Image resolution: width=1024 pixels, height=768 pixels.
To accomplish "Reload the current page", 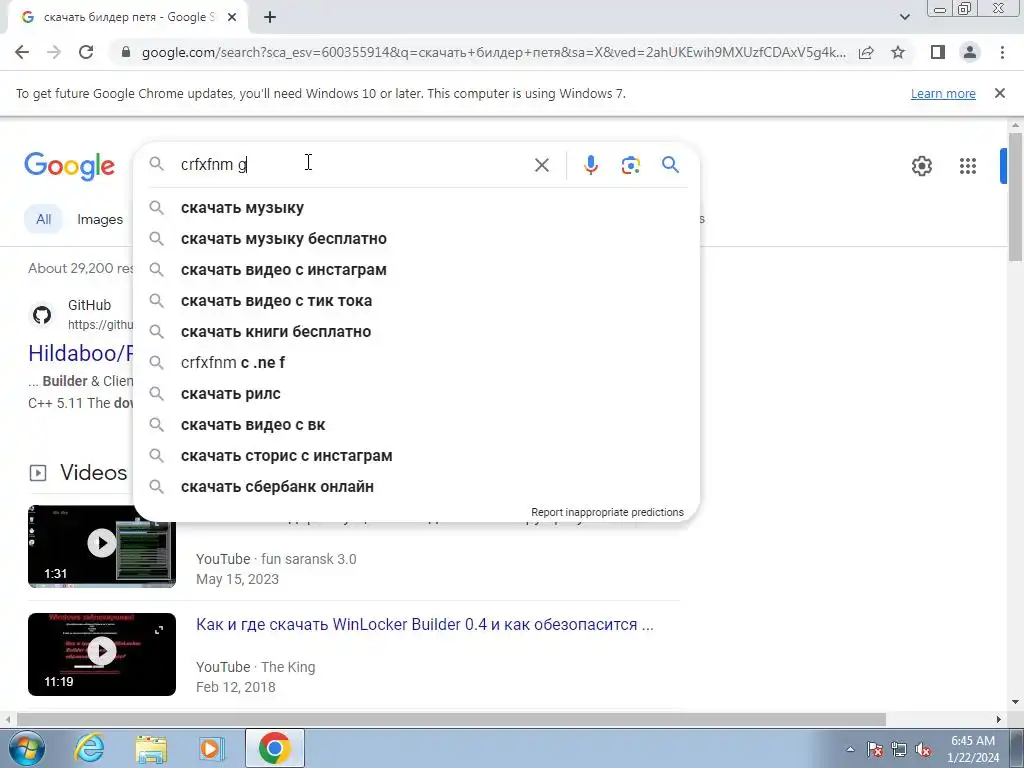I will point(86,52).
